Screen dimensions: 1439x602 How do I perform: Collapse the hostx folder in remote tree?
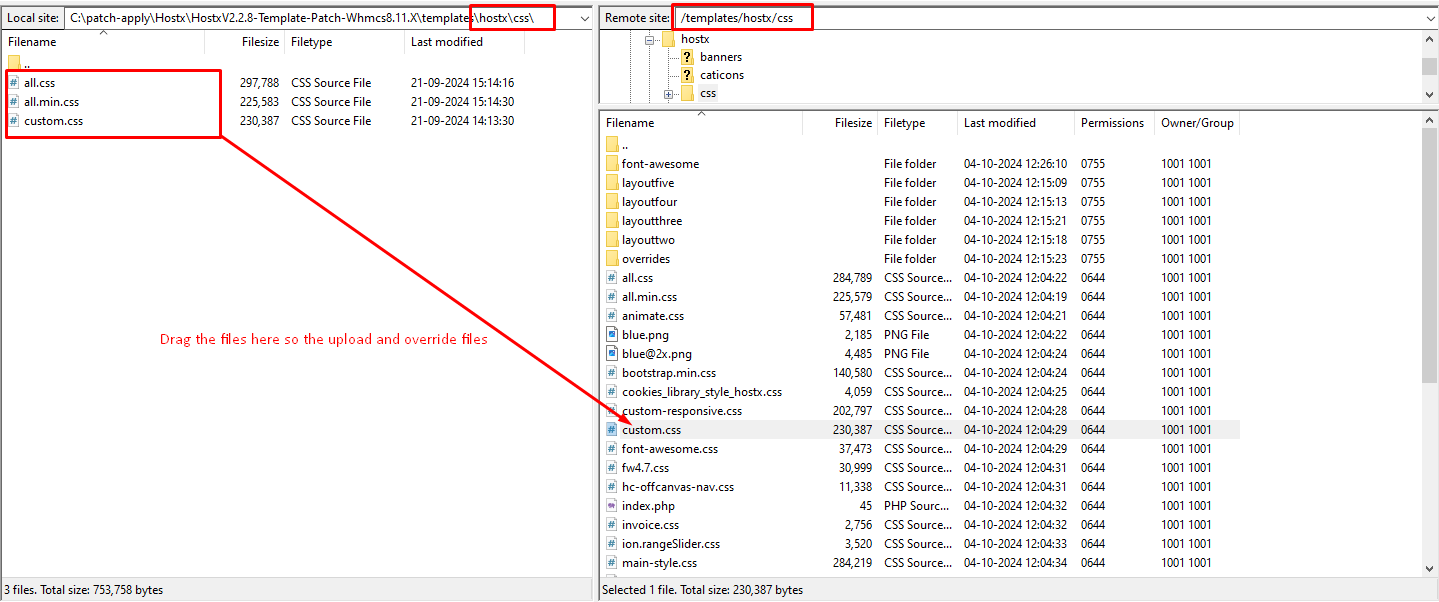pyautogui.click(x=649, y=40)
